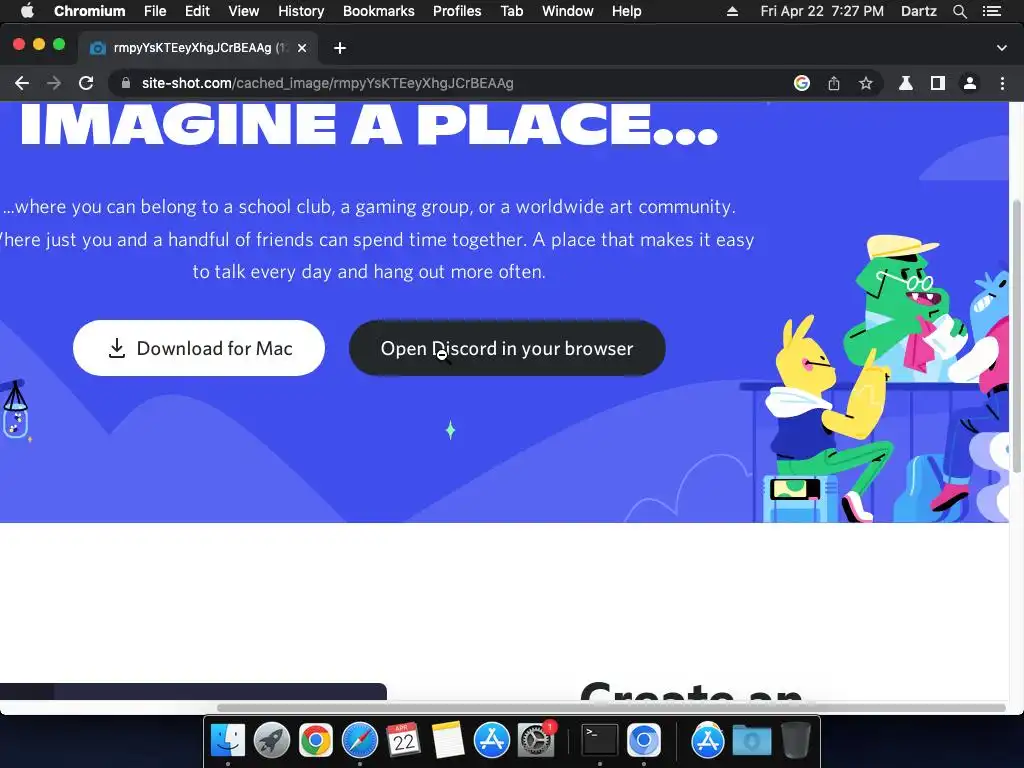Open the Window menu
This screenshot has height=768, width=1024.
[x=568, y=11]
